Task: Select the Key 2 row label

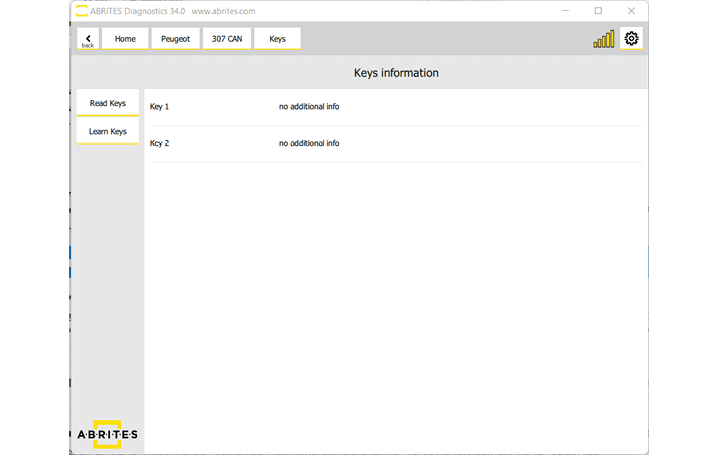Action: [160, 143]
